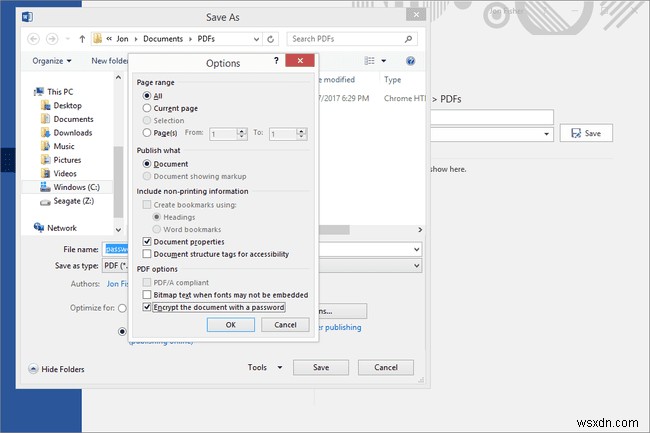
Task: Click the Type column header
Action: (x=392, y=80)
